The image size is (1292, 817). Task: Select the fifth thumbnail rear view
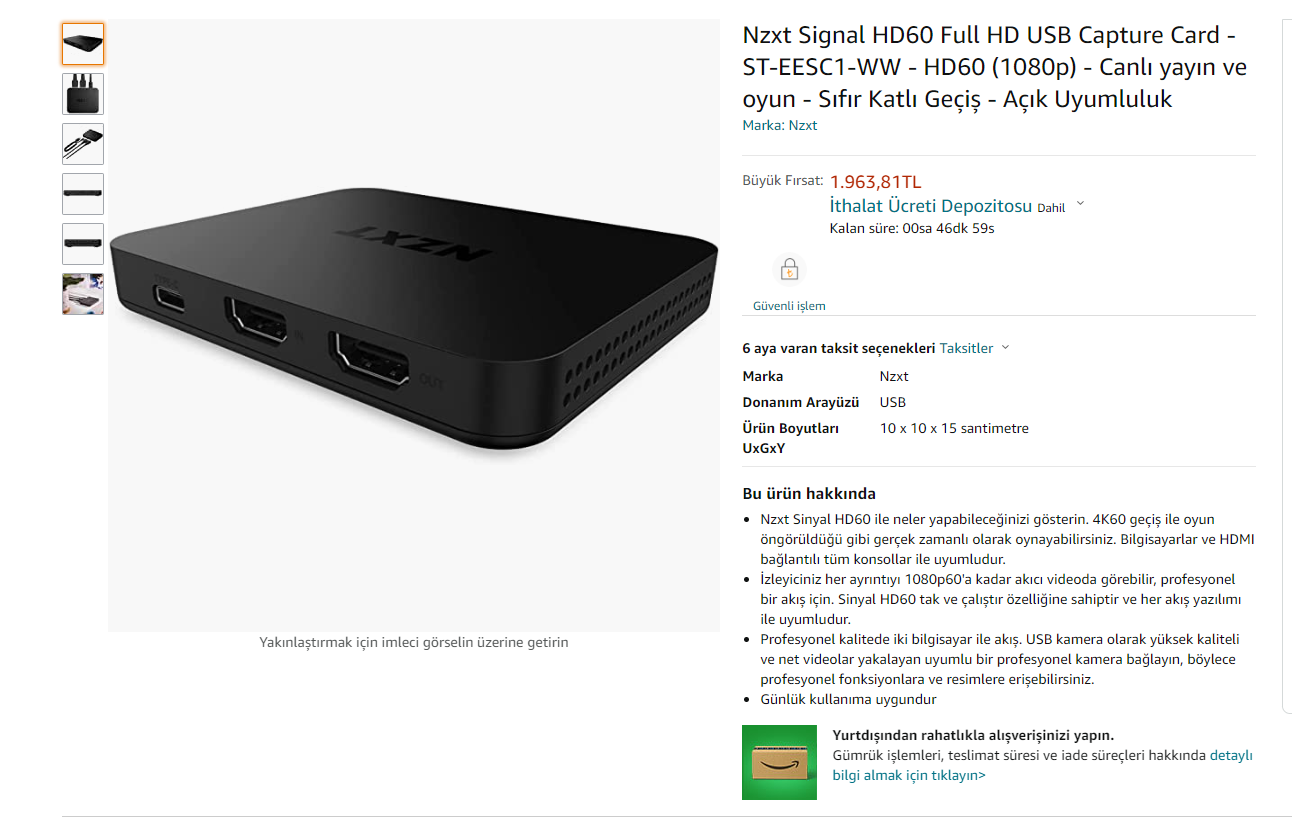coord(83,244)
